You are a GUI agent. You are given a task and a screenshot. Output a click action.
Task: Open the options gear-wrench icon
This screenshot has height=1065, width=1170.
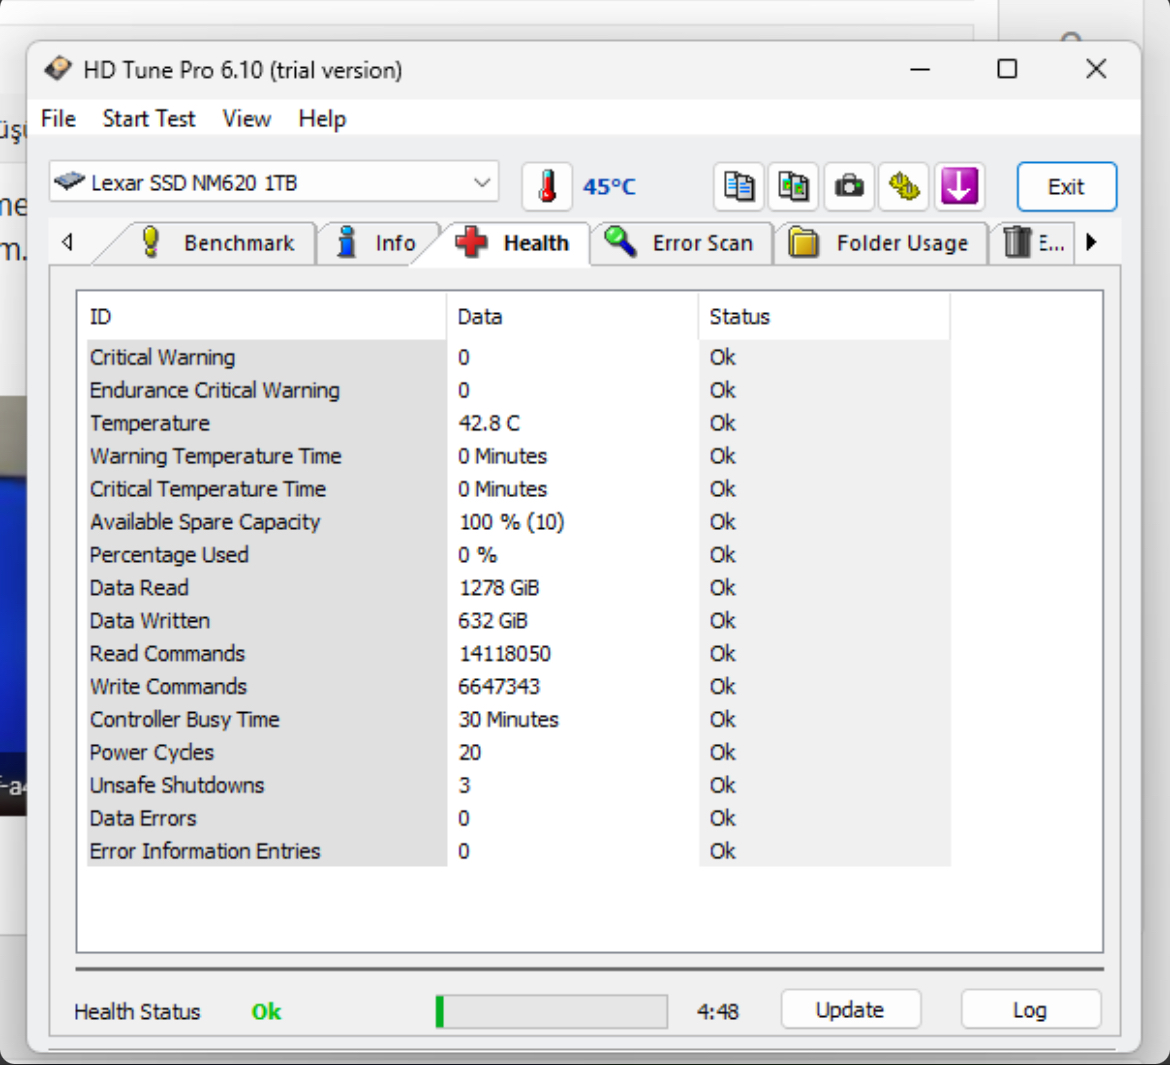click(x=904, y=187)
